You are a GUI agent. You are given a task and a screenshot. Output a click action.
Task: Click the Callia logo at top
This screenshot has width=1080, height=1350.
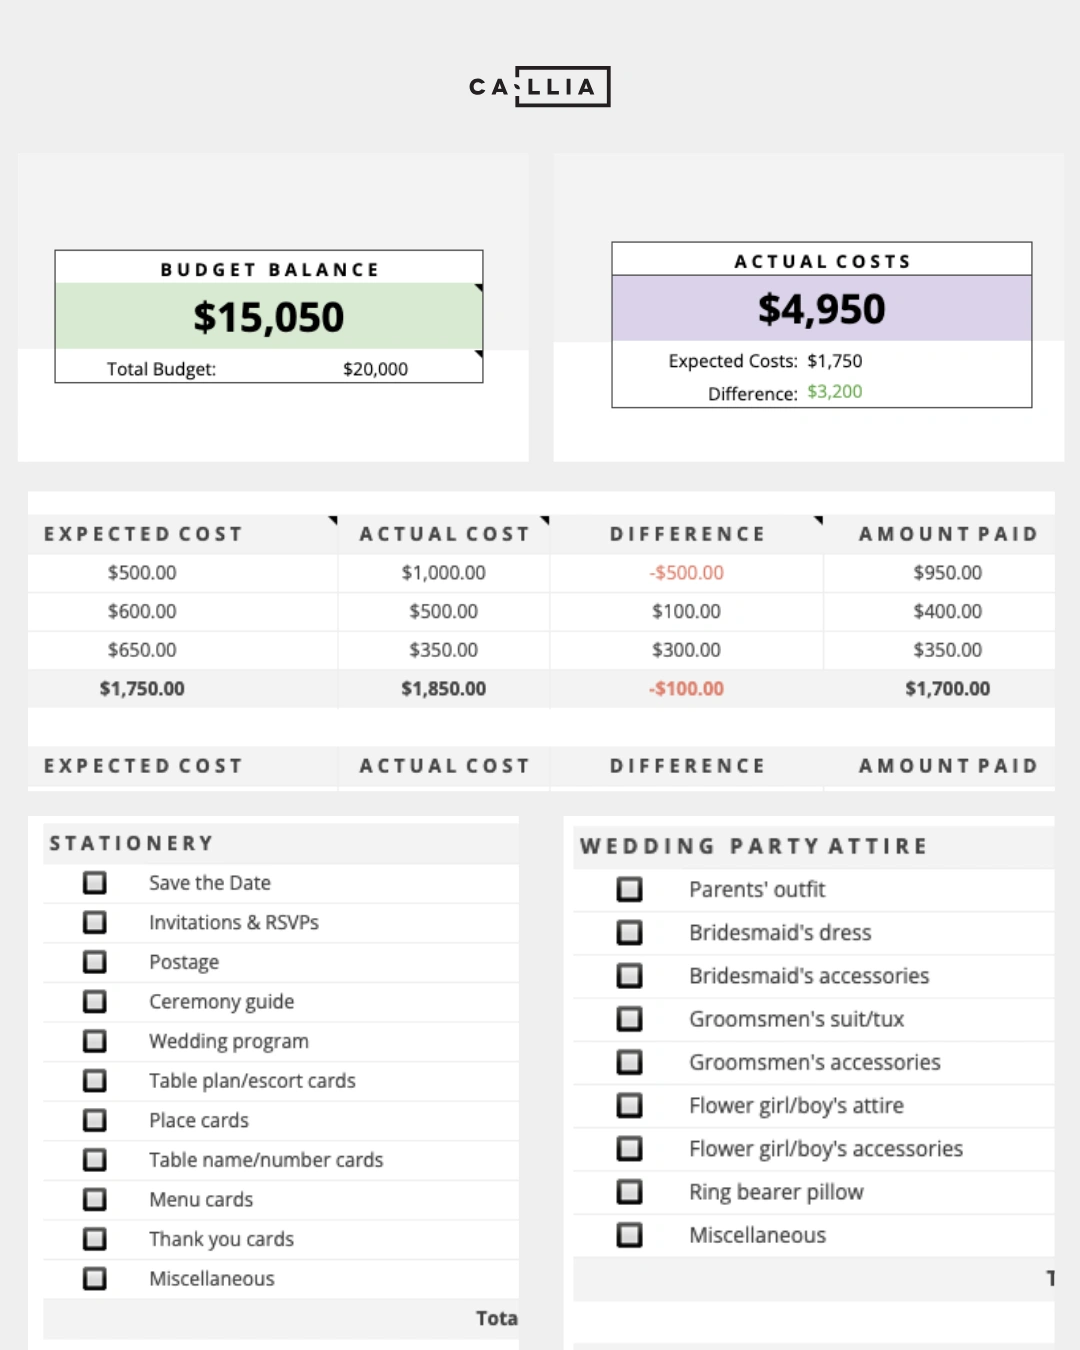[x=539, y=87]
